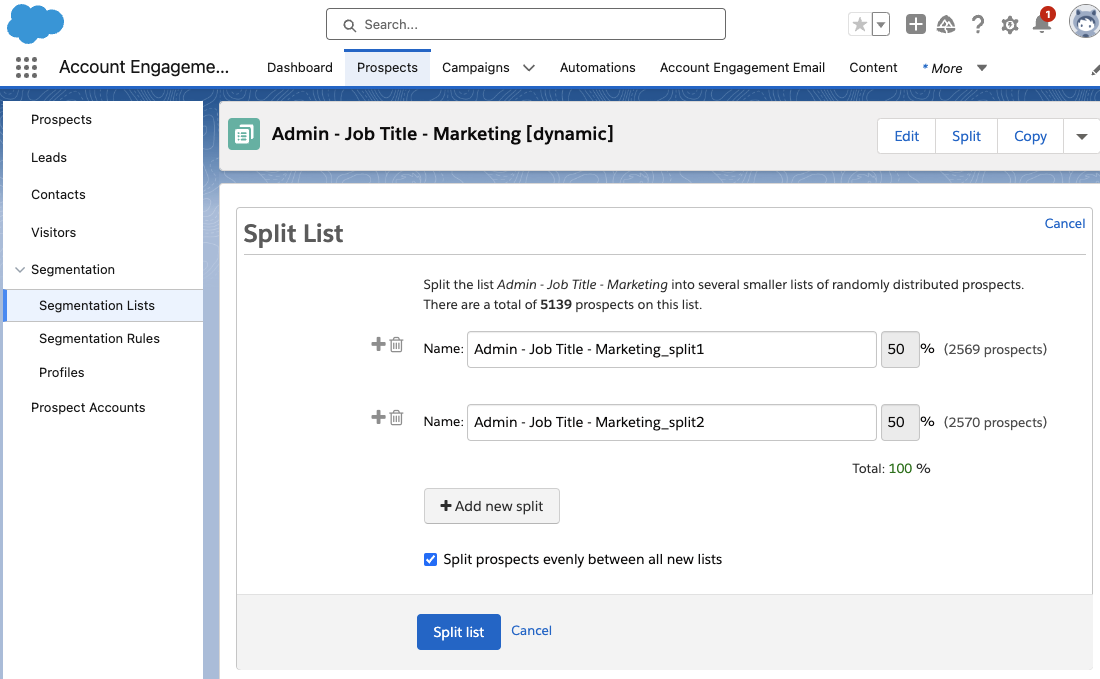Open Contacts in the sidebar
Viewport: 1100px width, 679px height.
click(58, 194)
